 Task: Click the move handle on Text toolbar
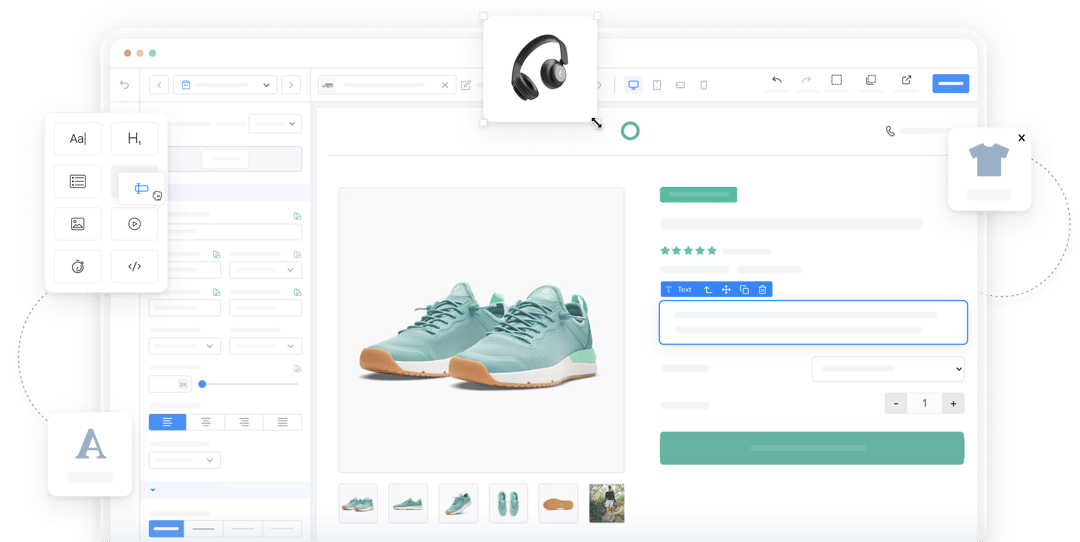[726, 289]
